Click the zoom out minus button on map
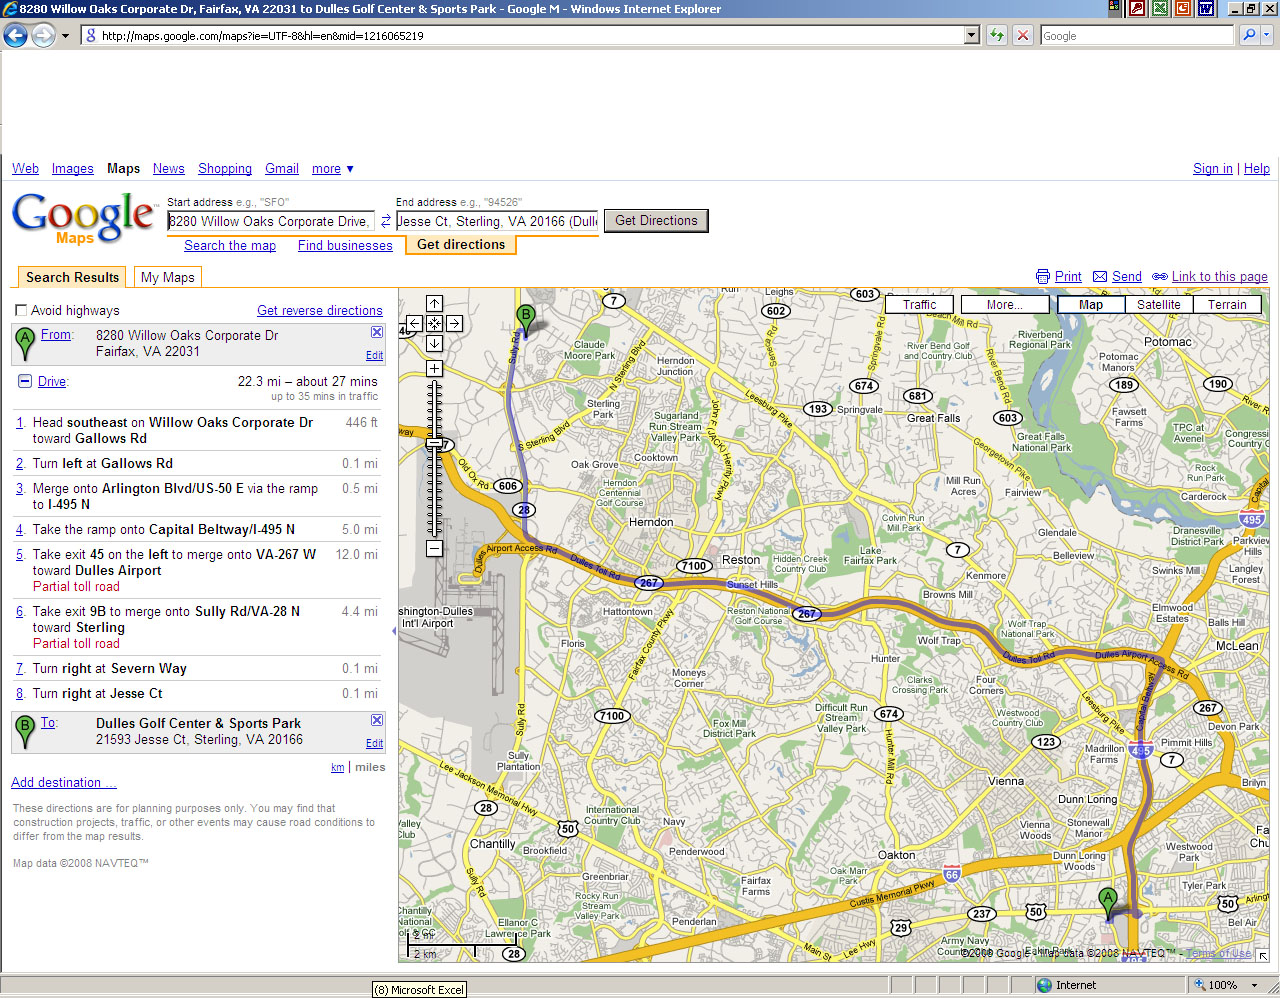1280x998 pixels. tap(434, 548)
